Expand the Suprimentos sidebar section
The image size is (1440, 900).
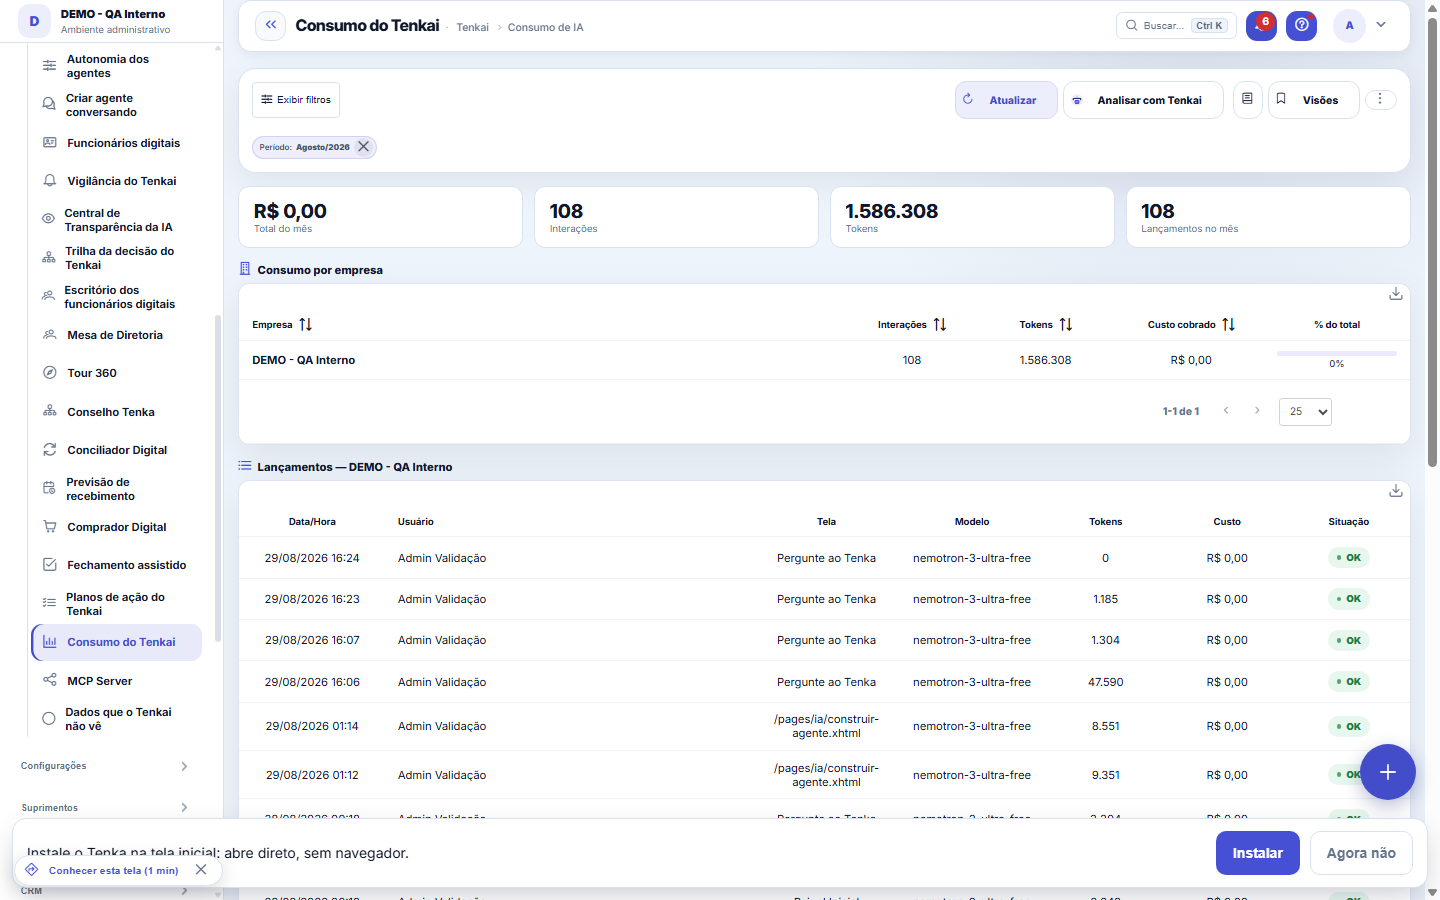[x=105, y=808]
